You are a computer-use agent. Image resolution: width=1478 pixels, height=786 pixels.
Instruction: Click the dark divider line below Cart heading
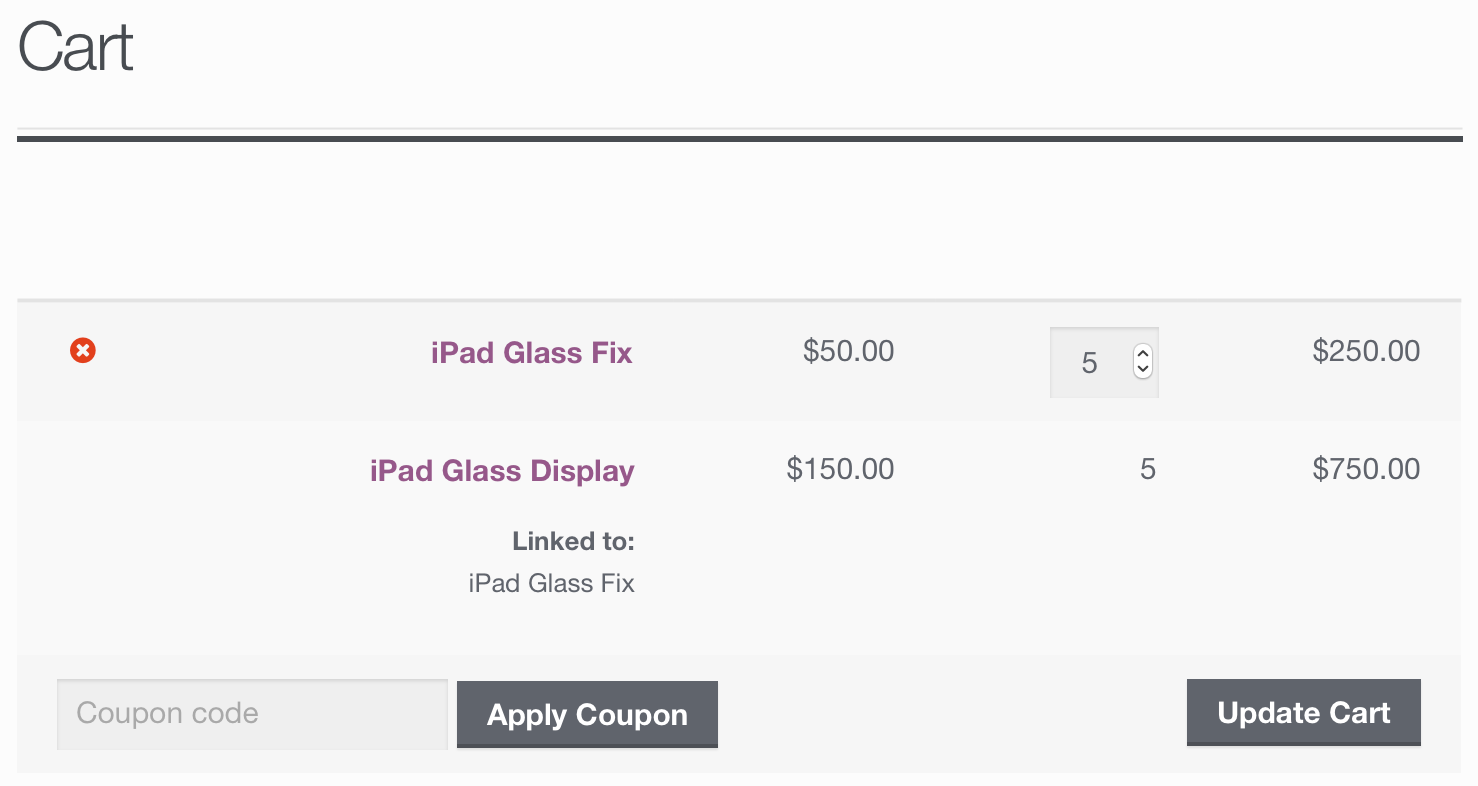tap(739, 139)
